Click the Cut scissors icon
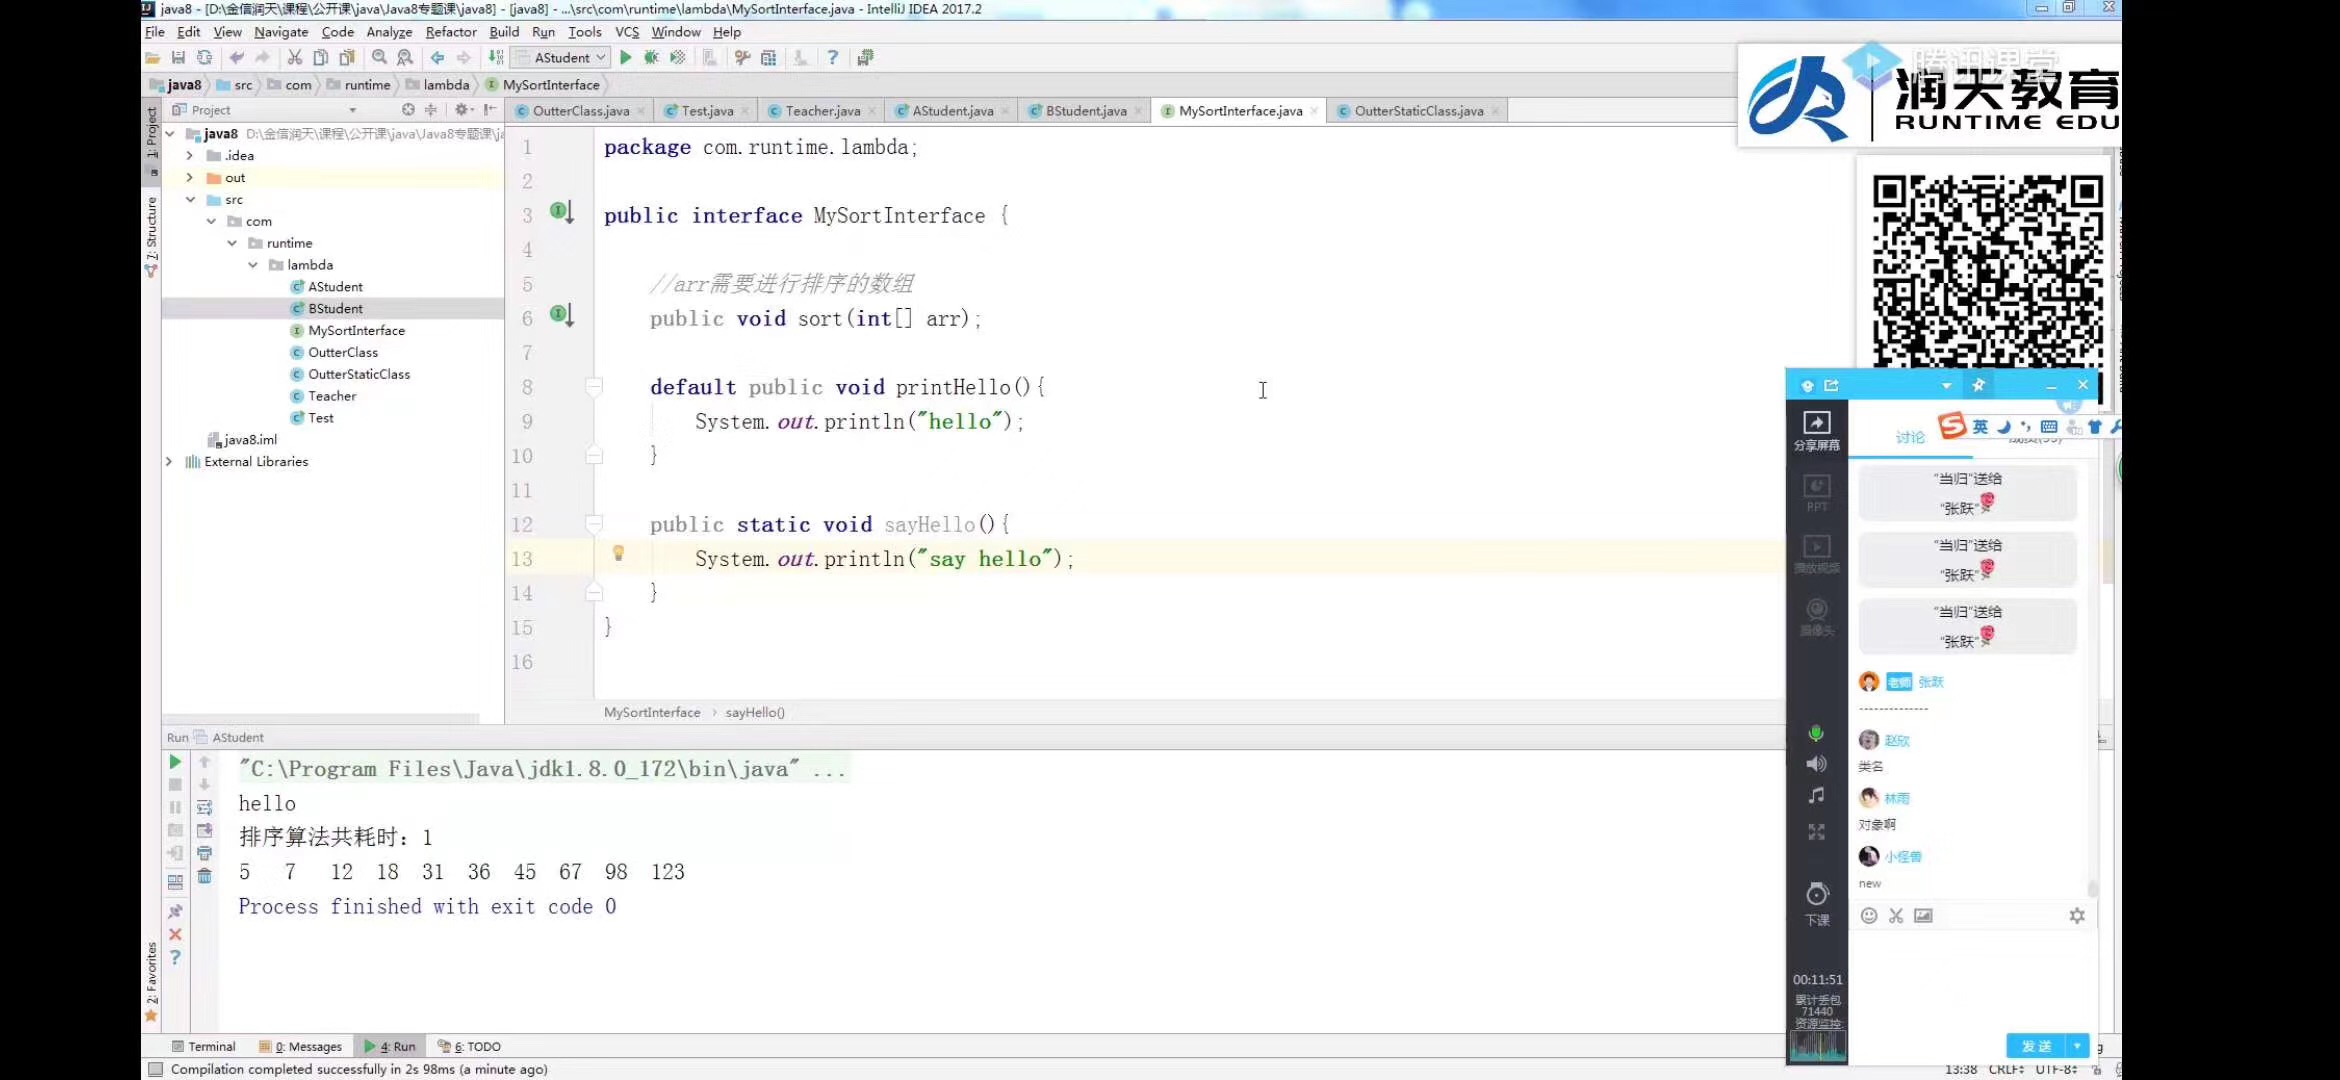The height and width of the screenshot is (1080, 2340). tap(295, 58)
